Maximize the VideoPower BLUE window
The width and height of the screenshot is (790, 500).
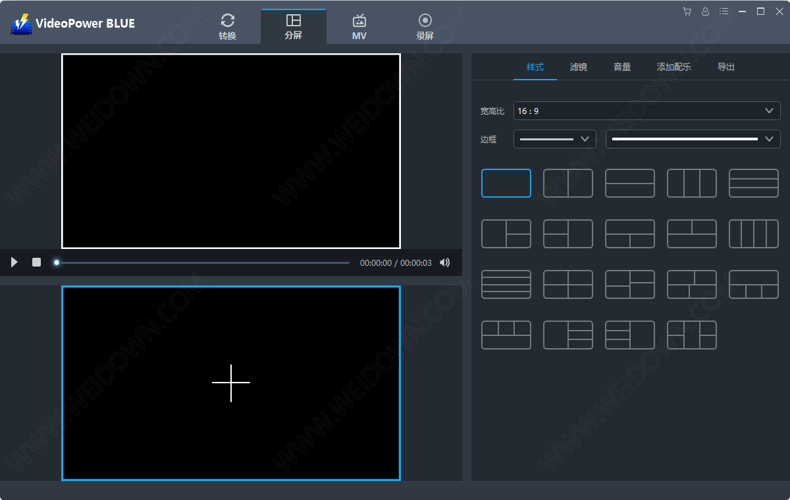(761, 12)
